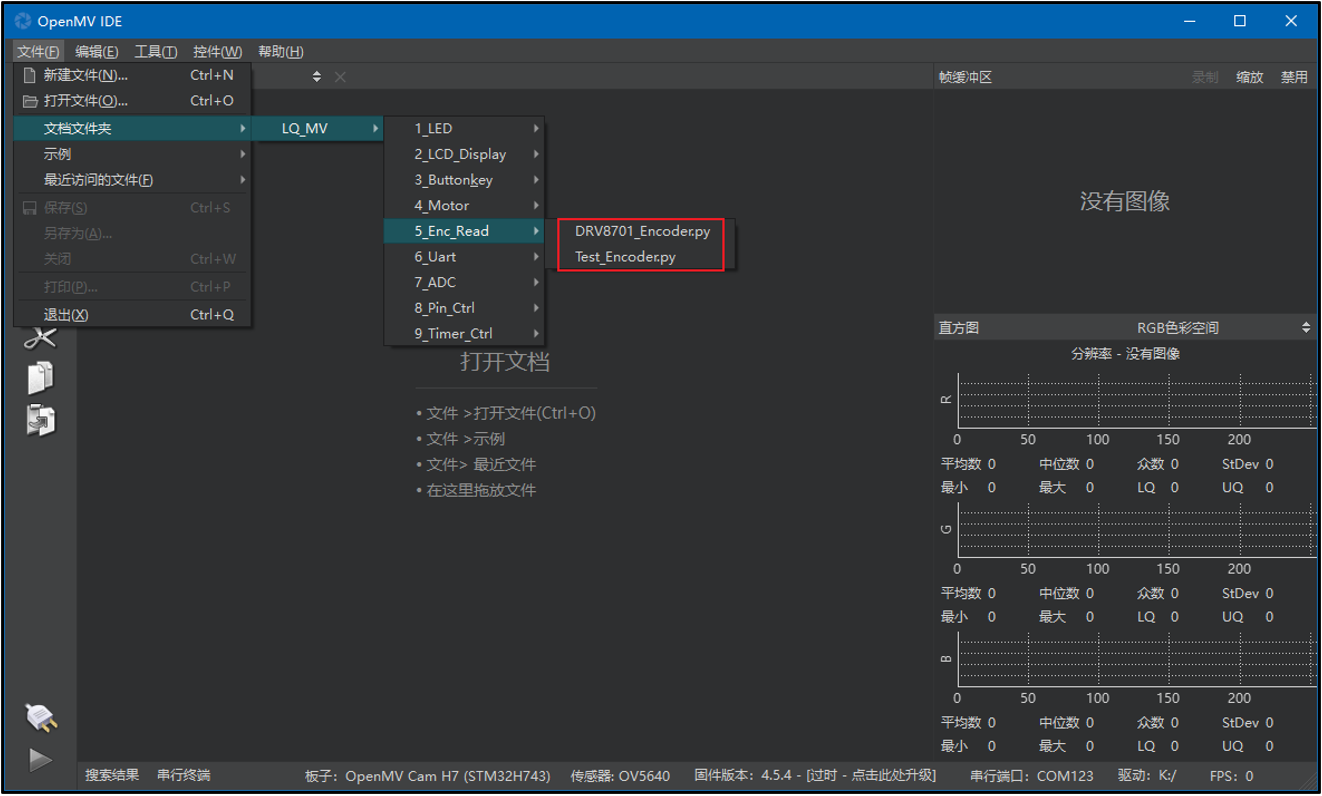Click the connect plug icon
The height and width of the screenshot is (796, 1322).
[x=40, y=716]
